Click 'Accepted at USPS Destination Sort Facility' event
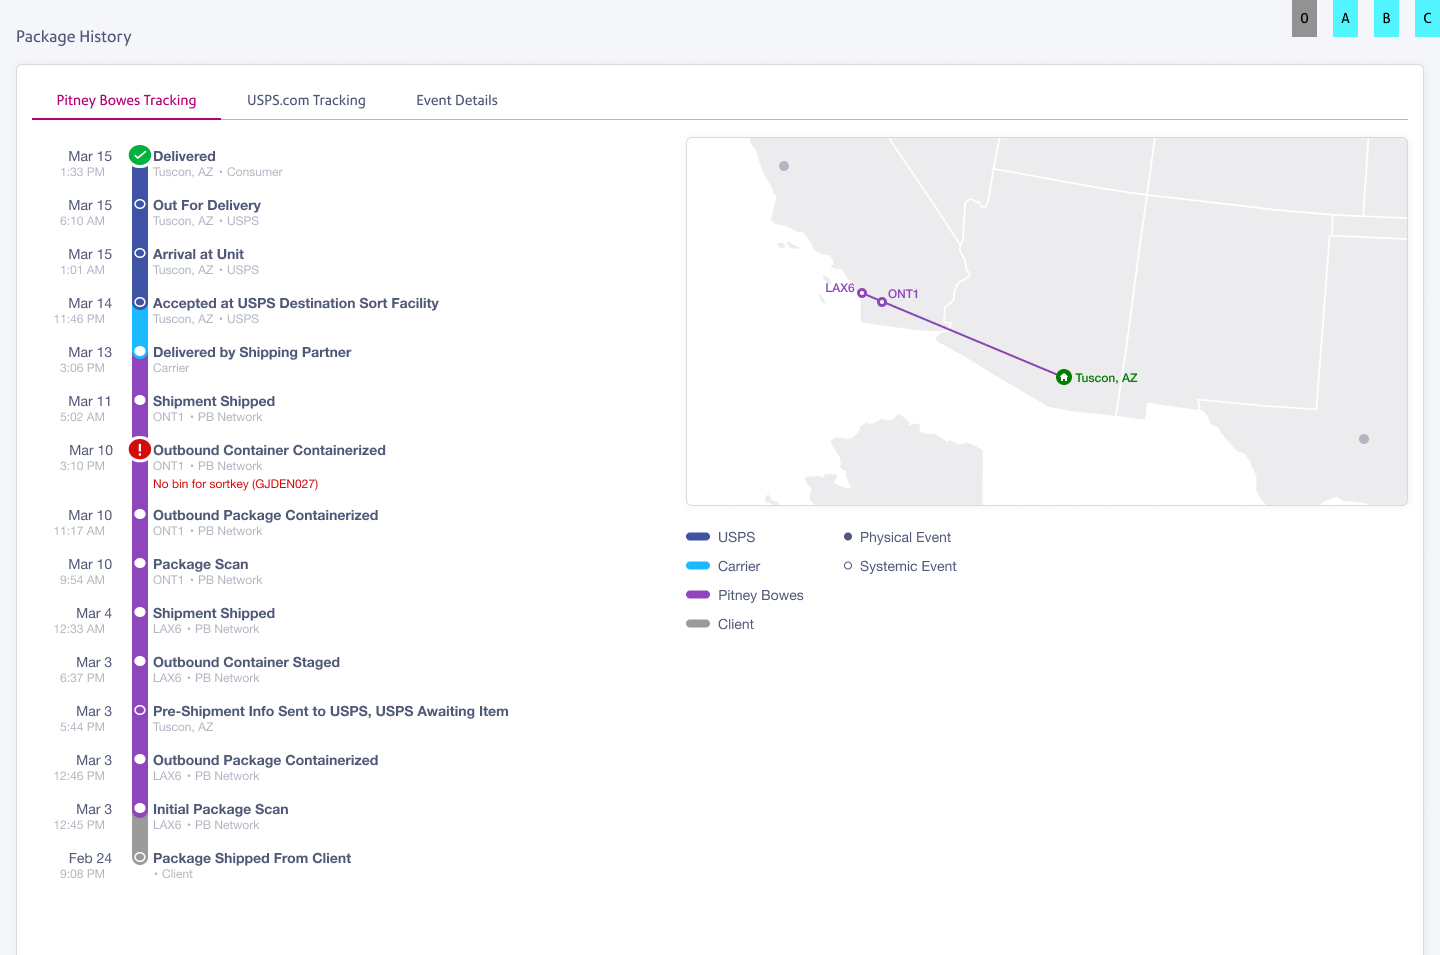This screenshot has height=955, width=1440. coord(296,303)
